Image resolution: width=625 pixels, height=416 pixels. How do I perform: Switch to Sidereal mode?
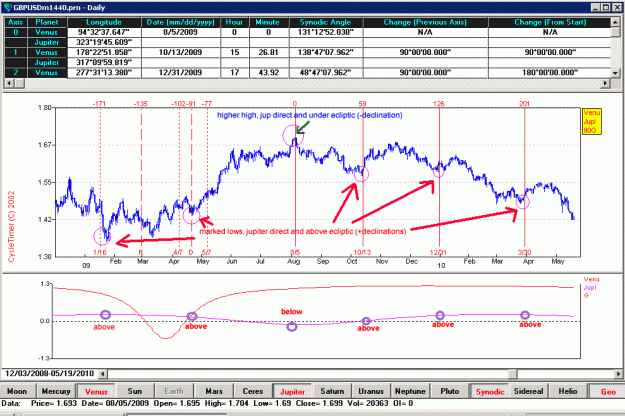click(x=529, y=391)
